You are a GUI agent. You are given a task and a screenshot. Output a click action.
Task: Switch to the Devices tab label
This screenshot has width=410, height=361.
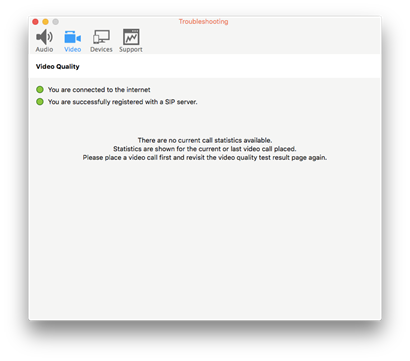click(x=101, y=49)
